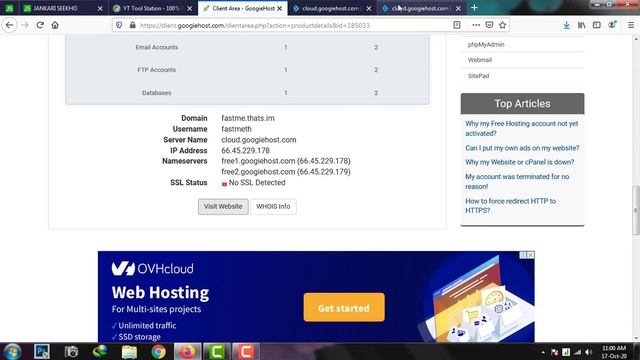
Task: Click the WHOIS Info button
Action: 273,207
